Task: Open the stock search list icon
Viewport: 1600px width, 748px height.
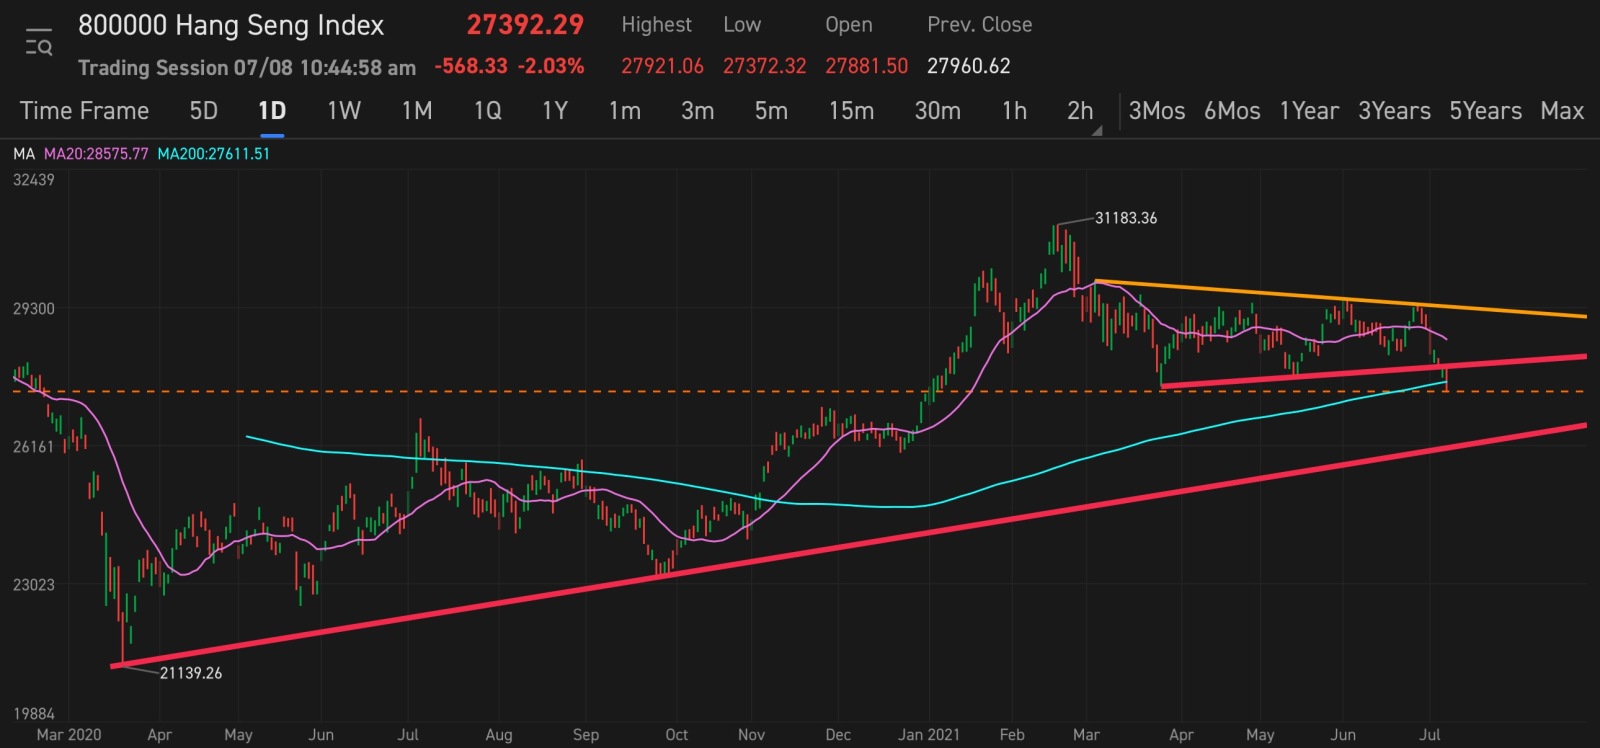Action: click(x=38, y=42)
